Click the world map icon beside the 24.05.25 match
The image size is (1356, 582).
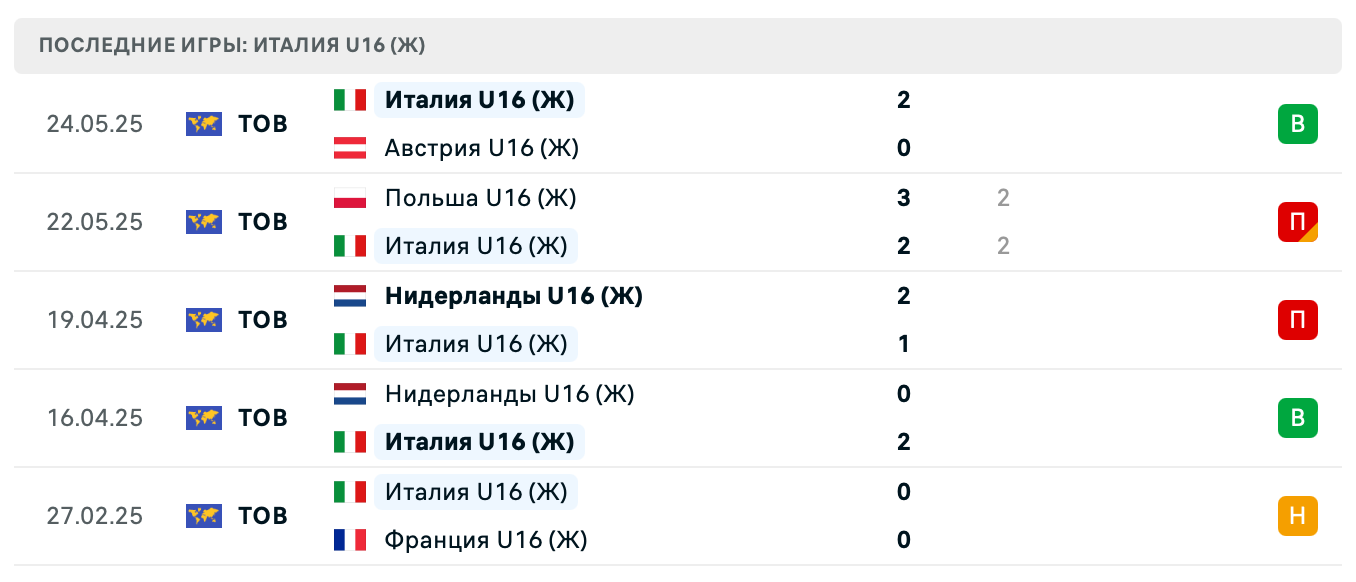click(203, 124)
